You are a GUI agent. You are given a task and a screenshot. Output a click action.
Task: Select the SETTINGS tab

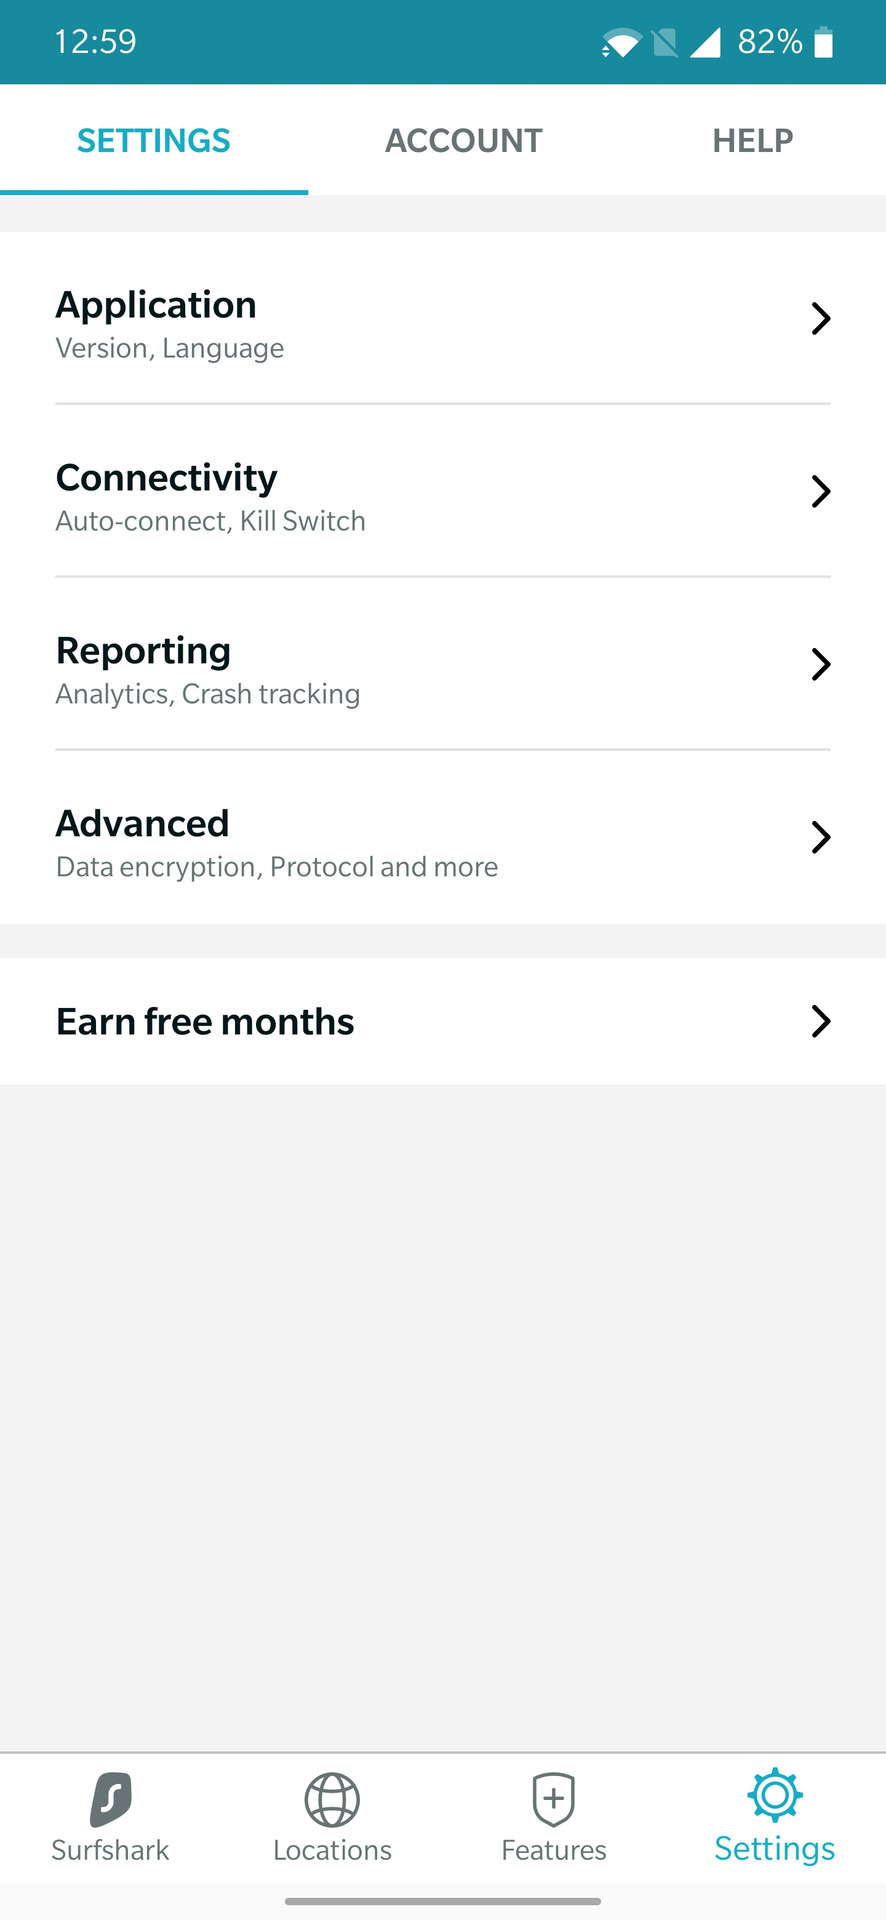pyautogui.click(x=154, y=141)
